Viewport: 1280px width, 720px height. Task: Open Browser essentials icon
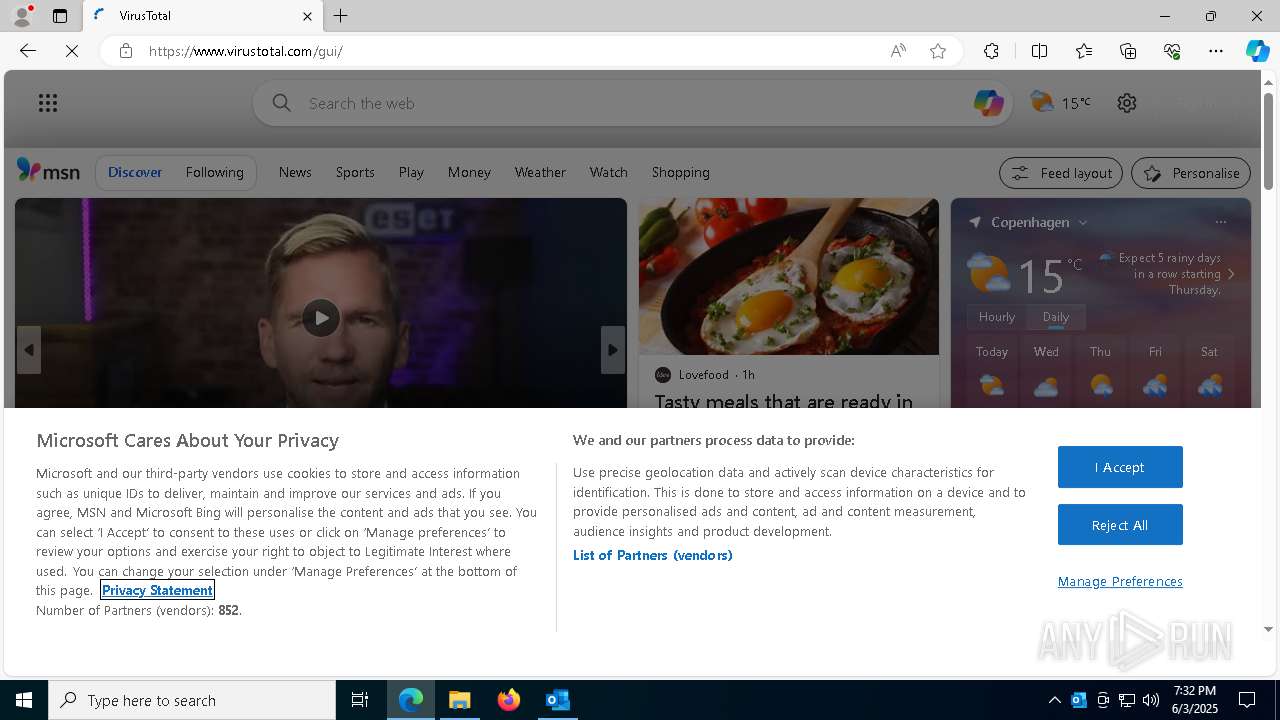[x=1172, y=51]
